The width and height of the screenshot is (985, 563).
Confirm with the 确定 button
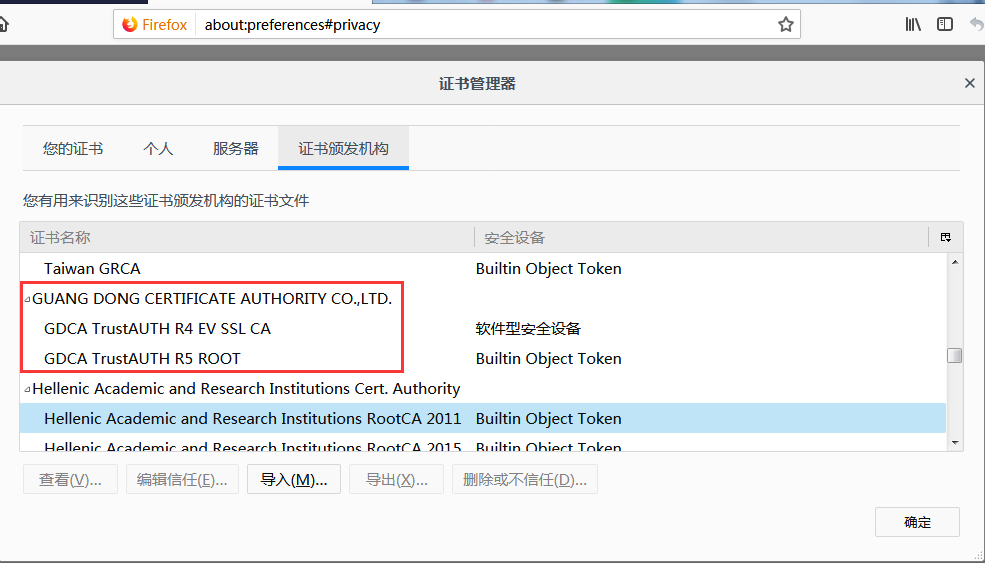click(917, 522)
